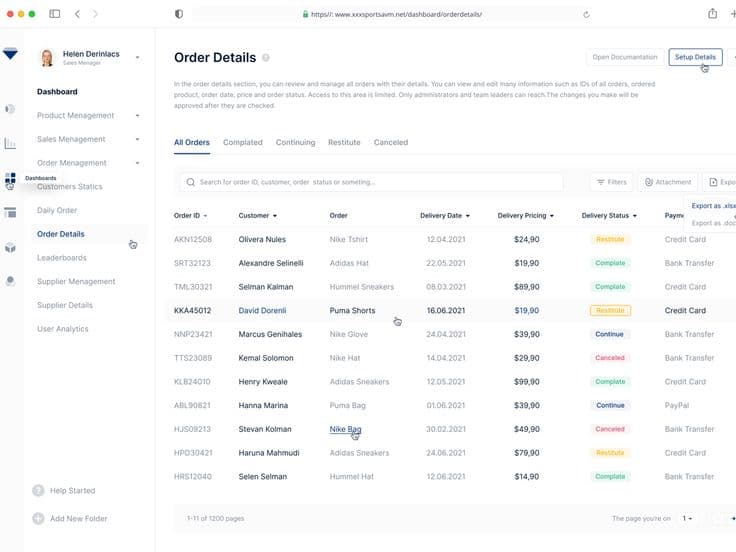Click the Add New Folder plus icon
Screen dimensions: 736x552
(x=38, y=519)
